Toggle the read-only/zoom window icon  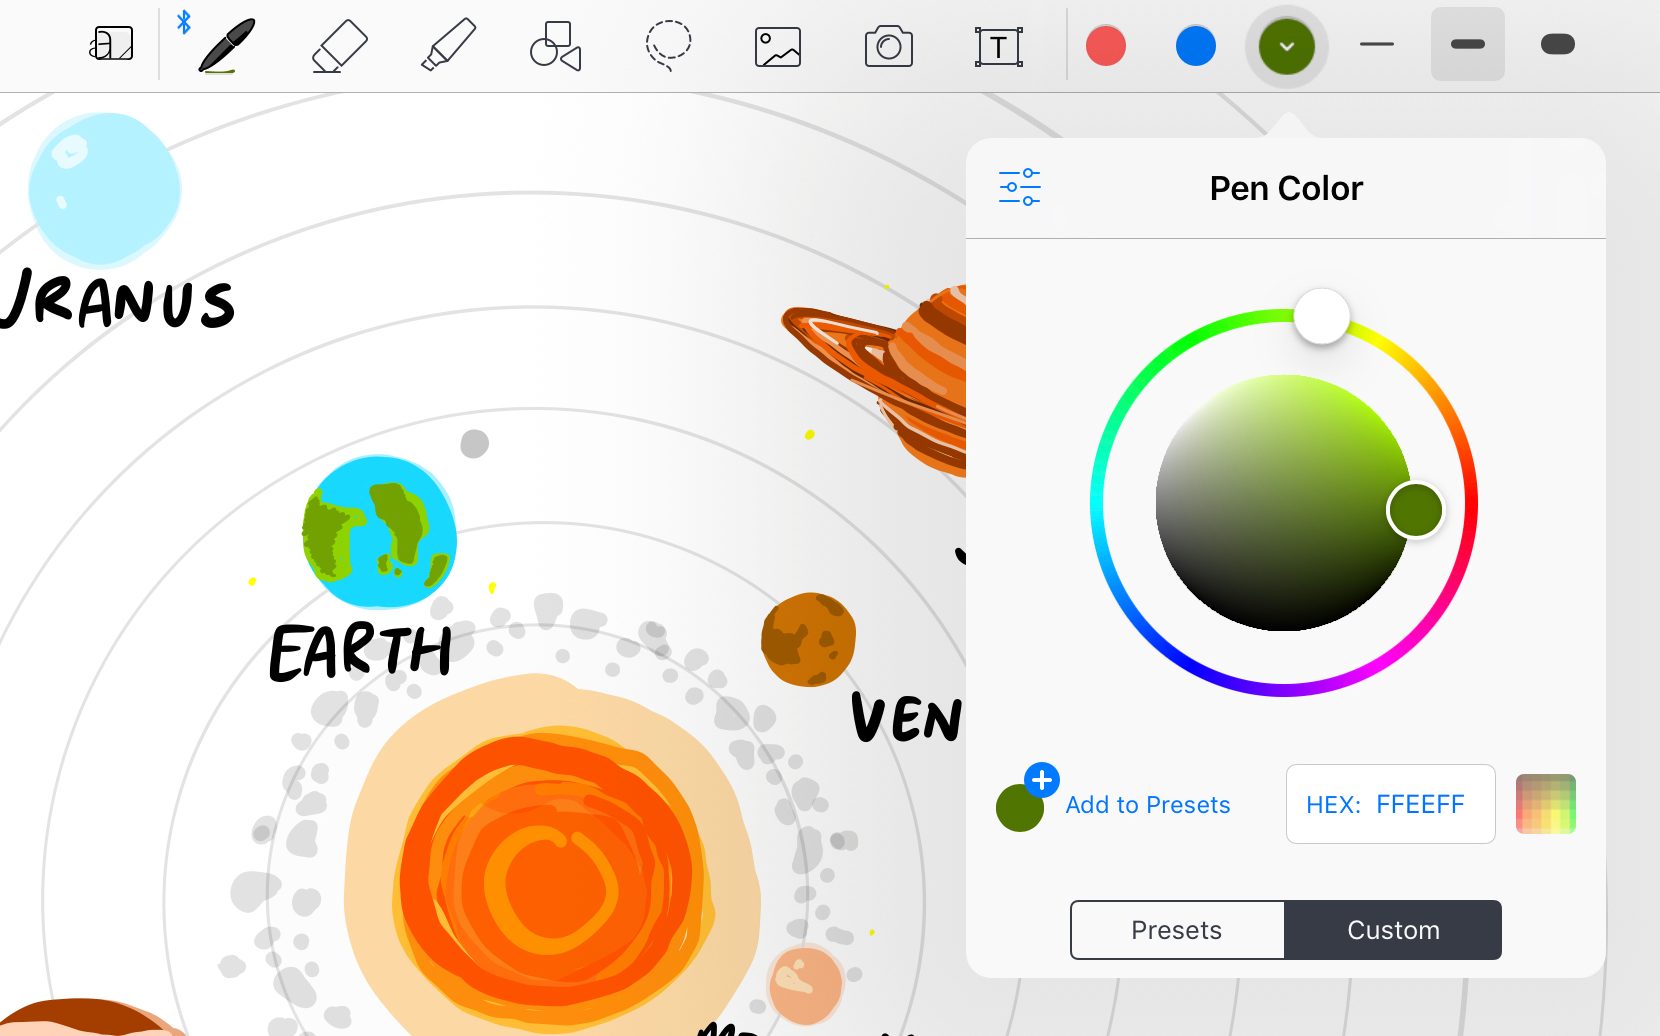point(112,44)
